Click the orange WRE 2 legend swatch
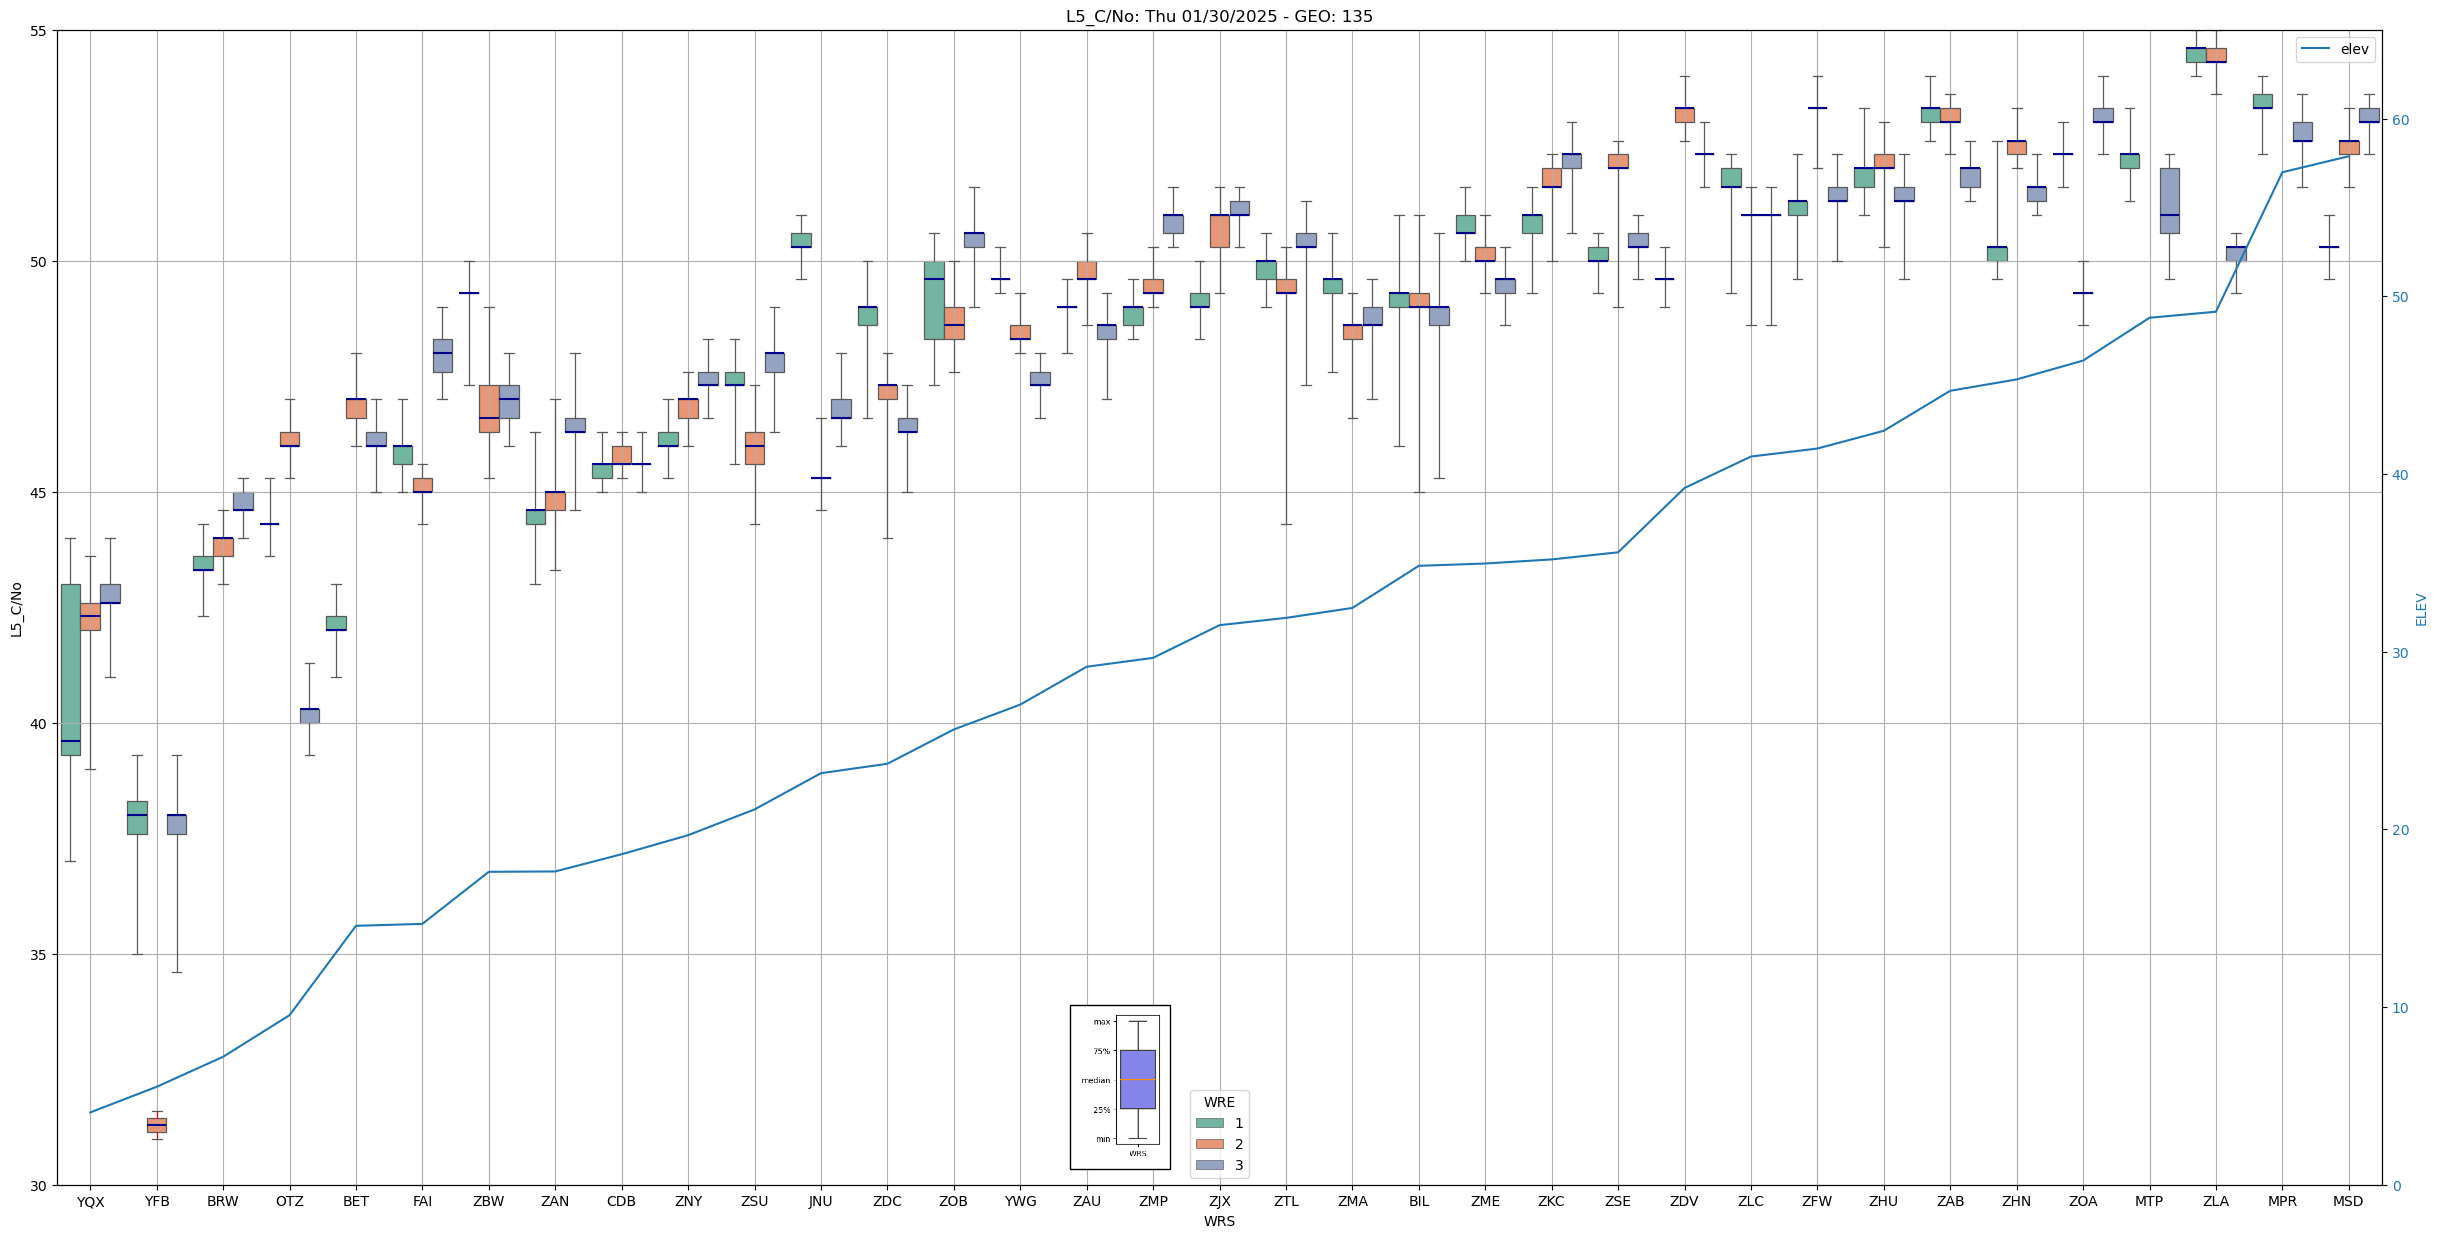2439x1238 pixels. (1209, 1144)
